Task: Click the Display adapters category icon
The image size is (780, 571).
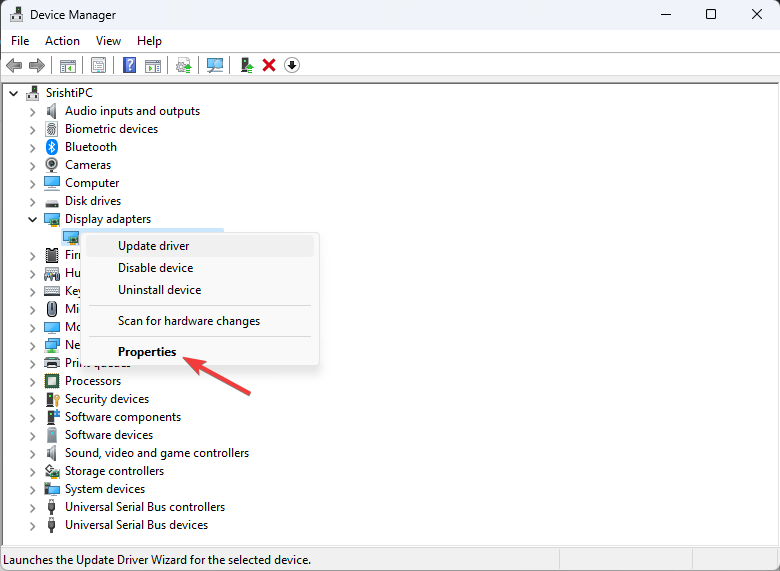Action: pos(52,219)
